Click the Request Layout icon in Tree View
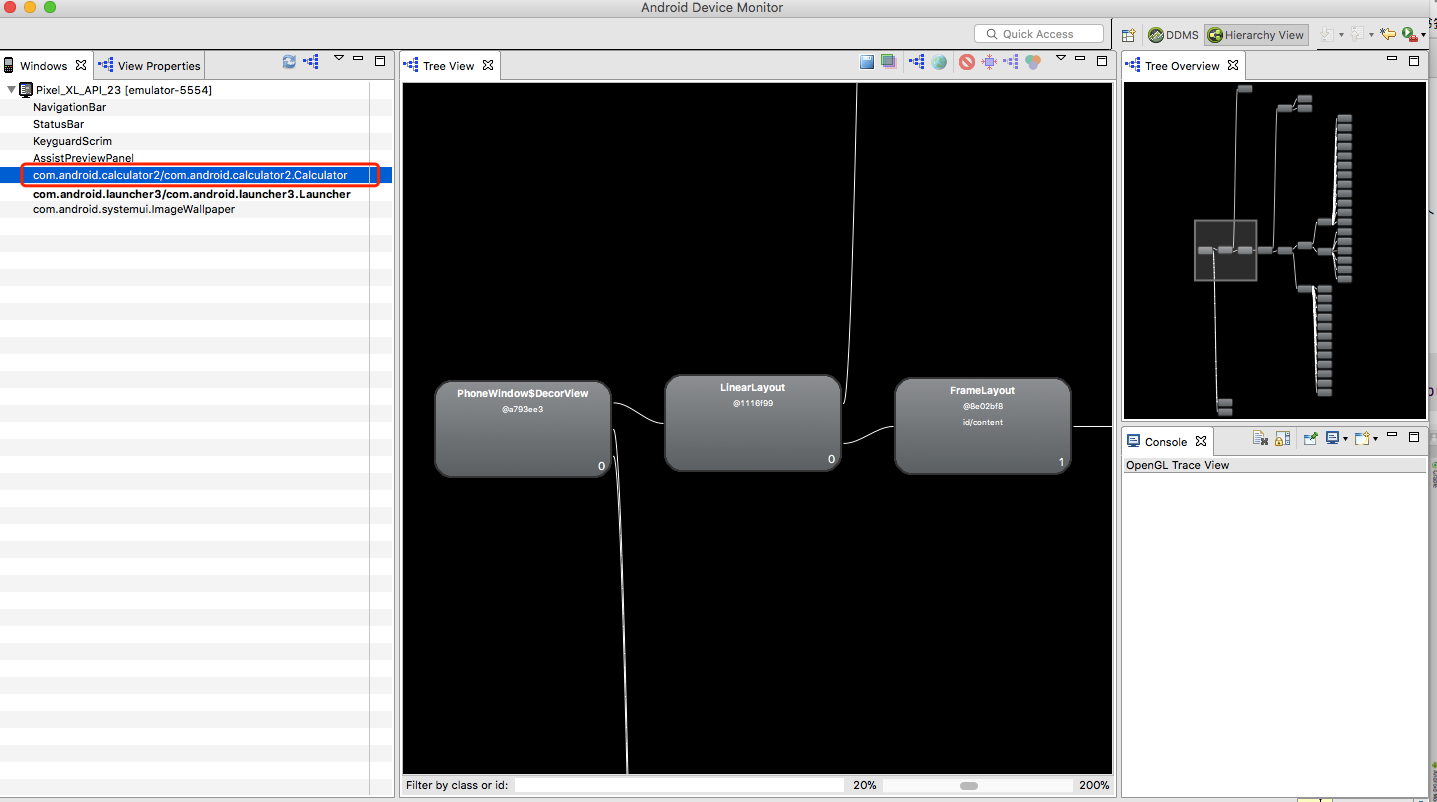This screenshot has height=802, width=1437. click(x=989, y=62)
